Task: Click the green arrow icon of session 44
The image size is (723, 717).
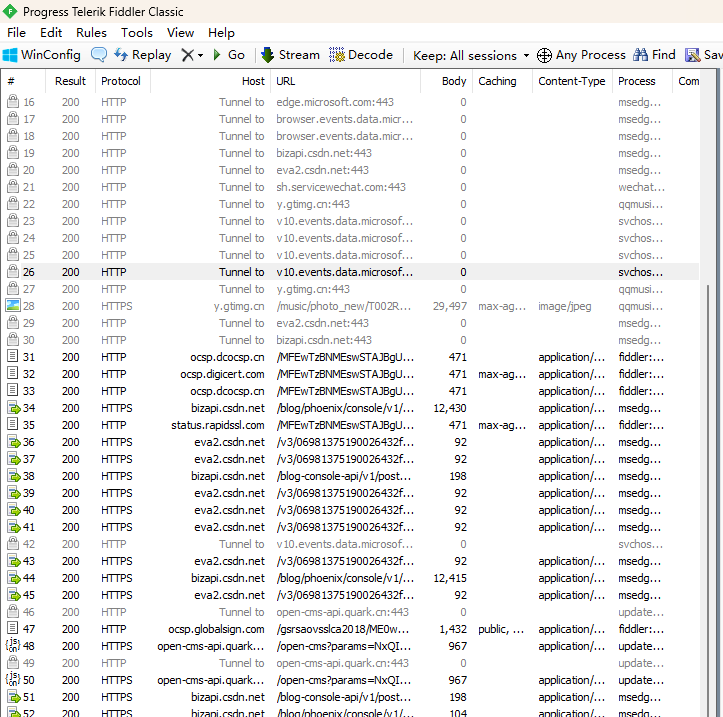Action: pos(14,577)
